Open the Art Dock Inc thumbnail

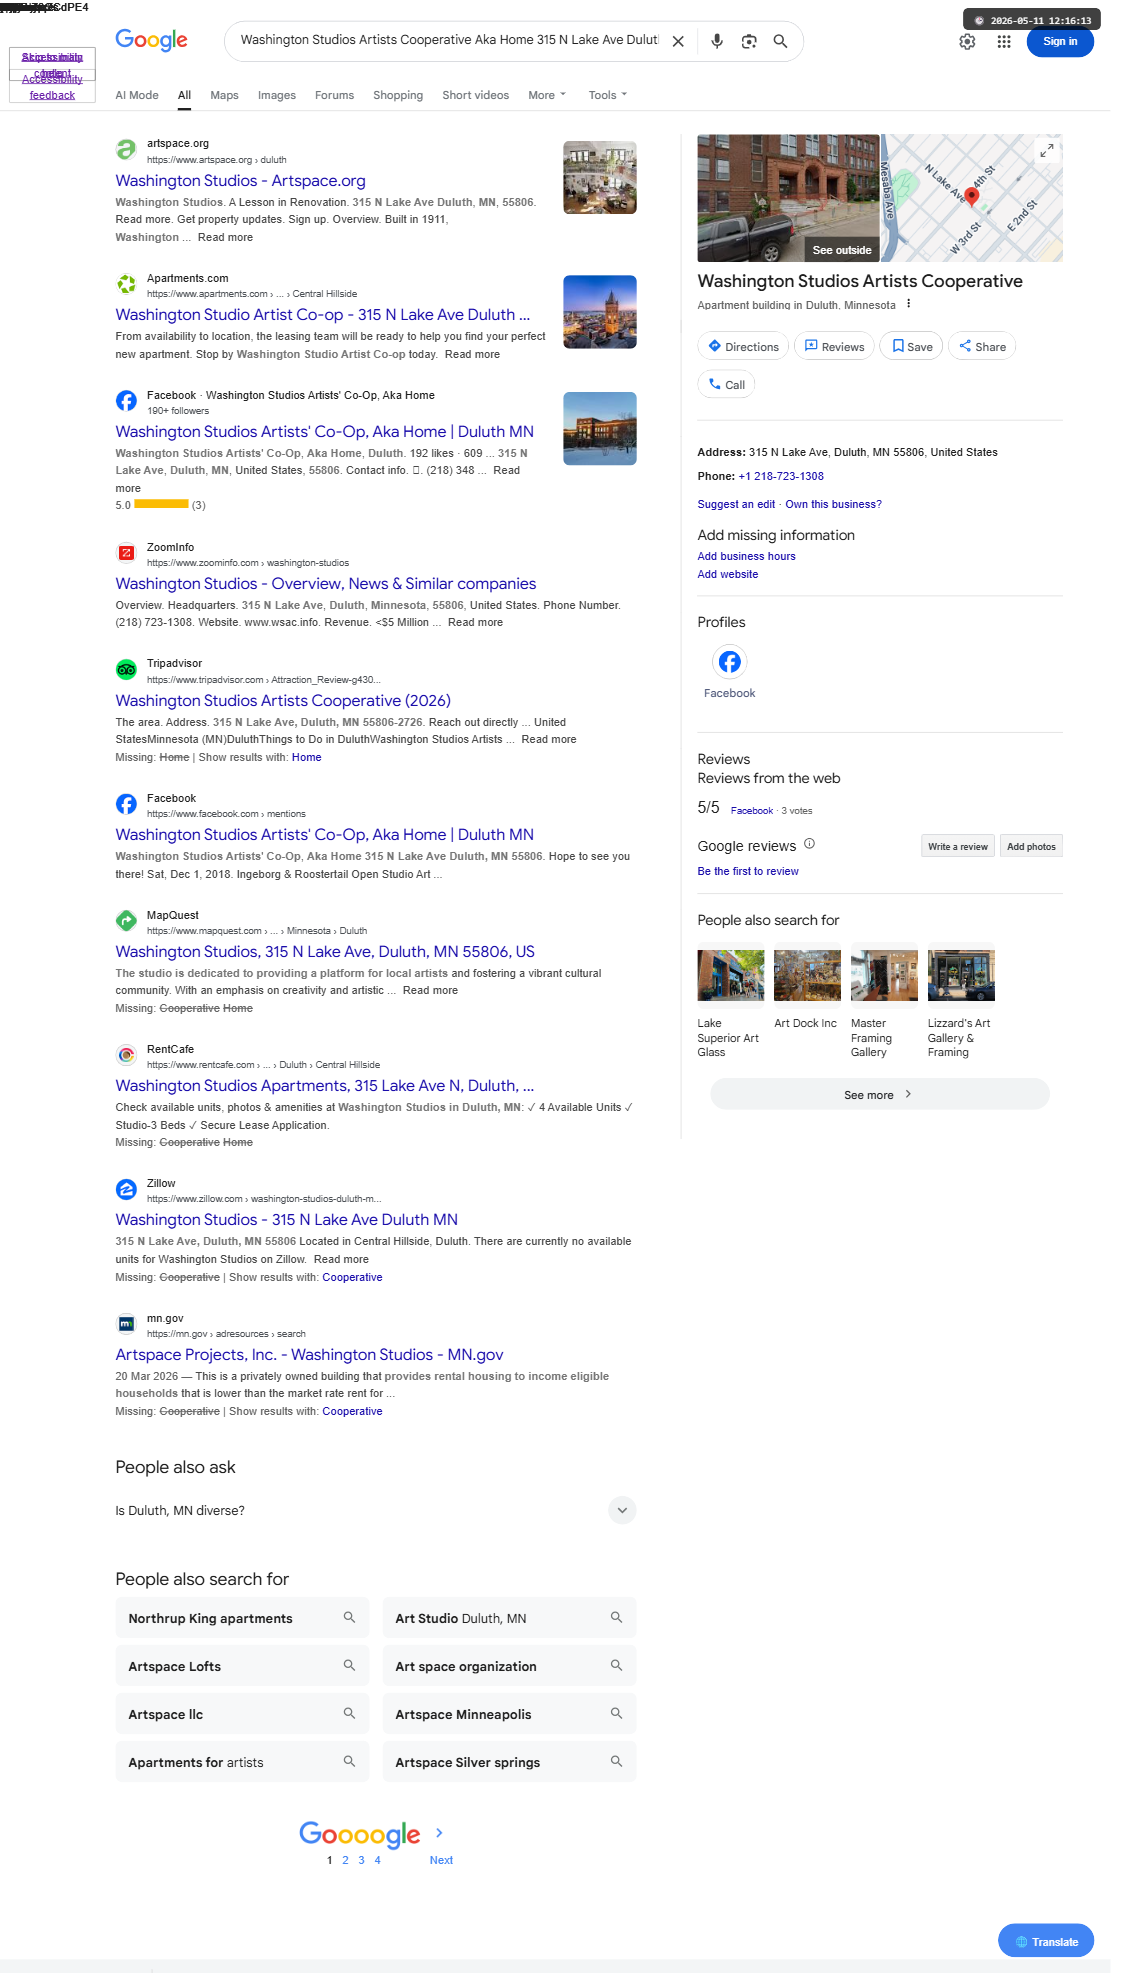[807, 975]
